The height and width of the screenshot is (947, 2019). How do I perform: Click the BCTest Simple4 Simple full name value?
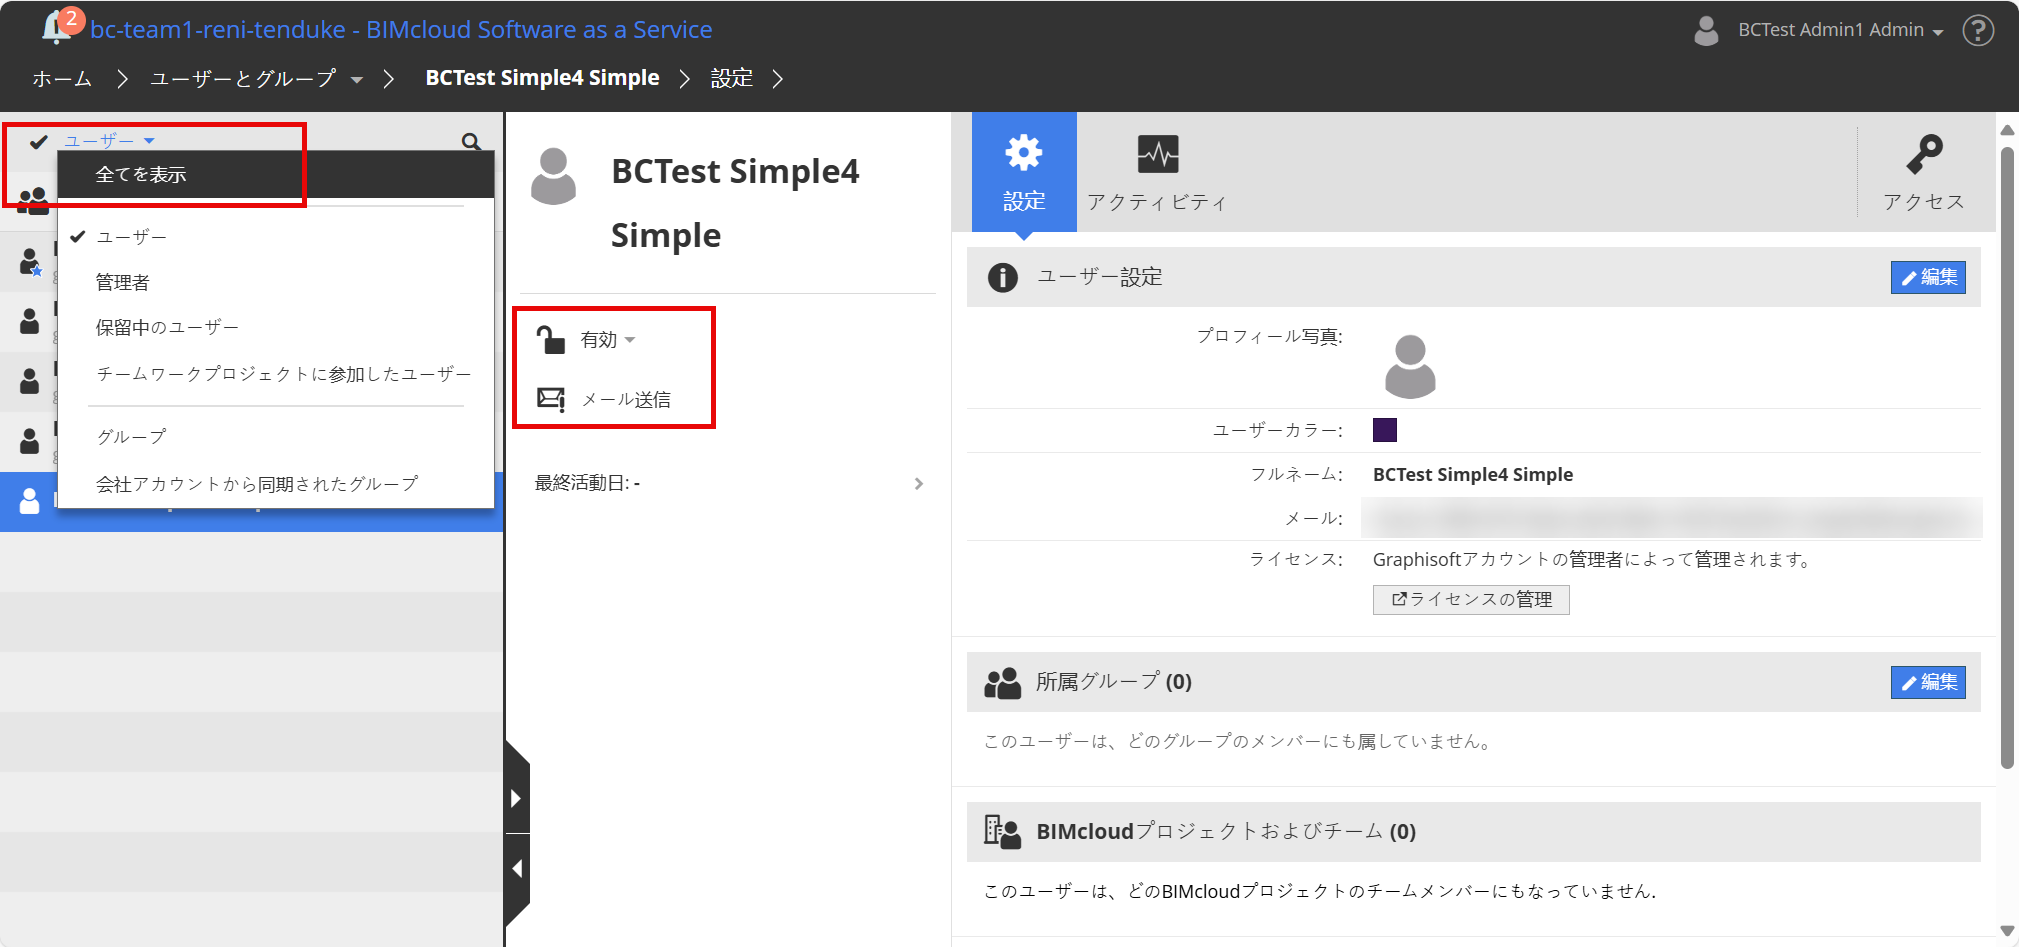click(1473, 475)
